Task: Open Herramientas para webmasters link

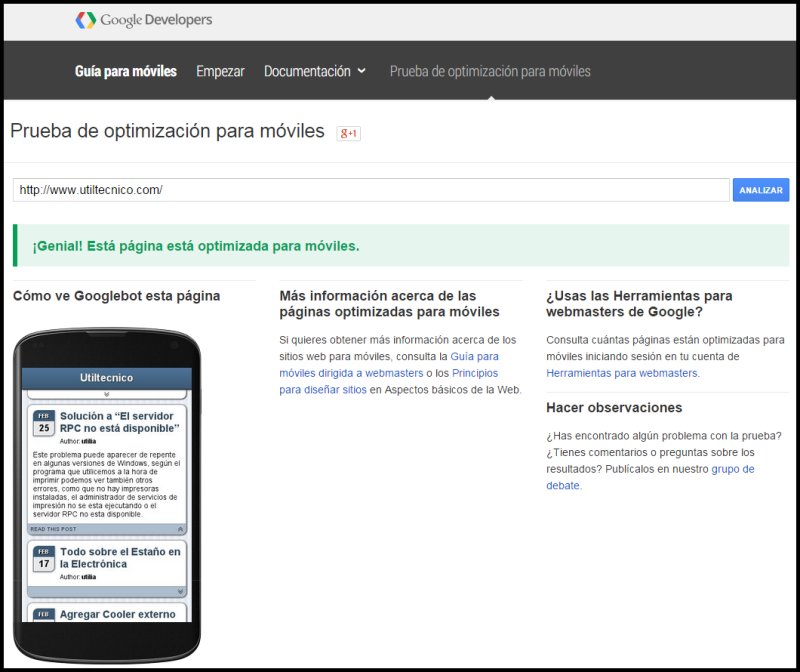Action: [x=621, y=373]
